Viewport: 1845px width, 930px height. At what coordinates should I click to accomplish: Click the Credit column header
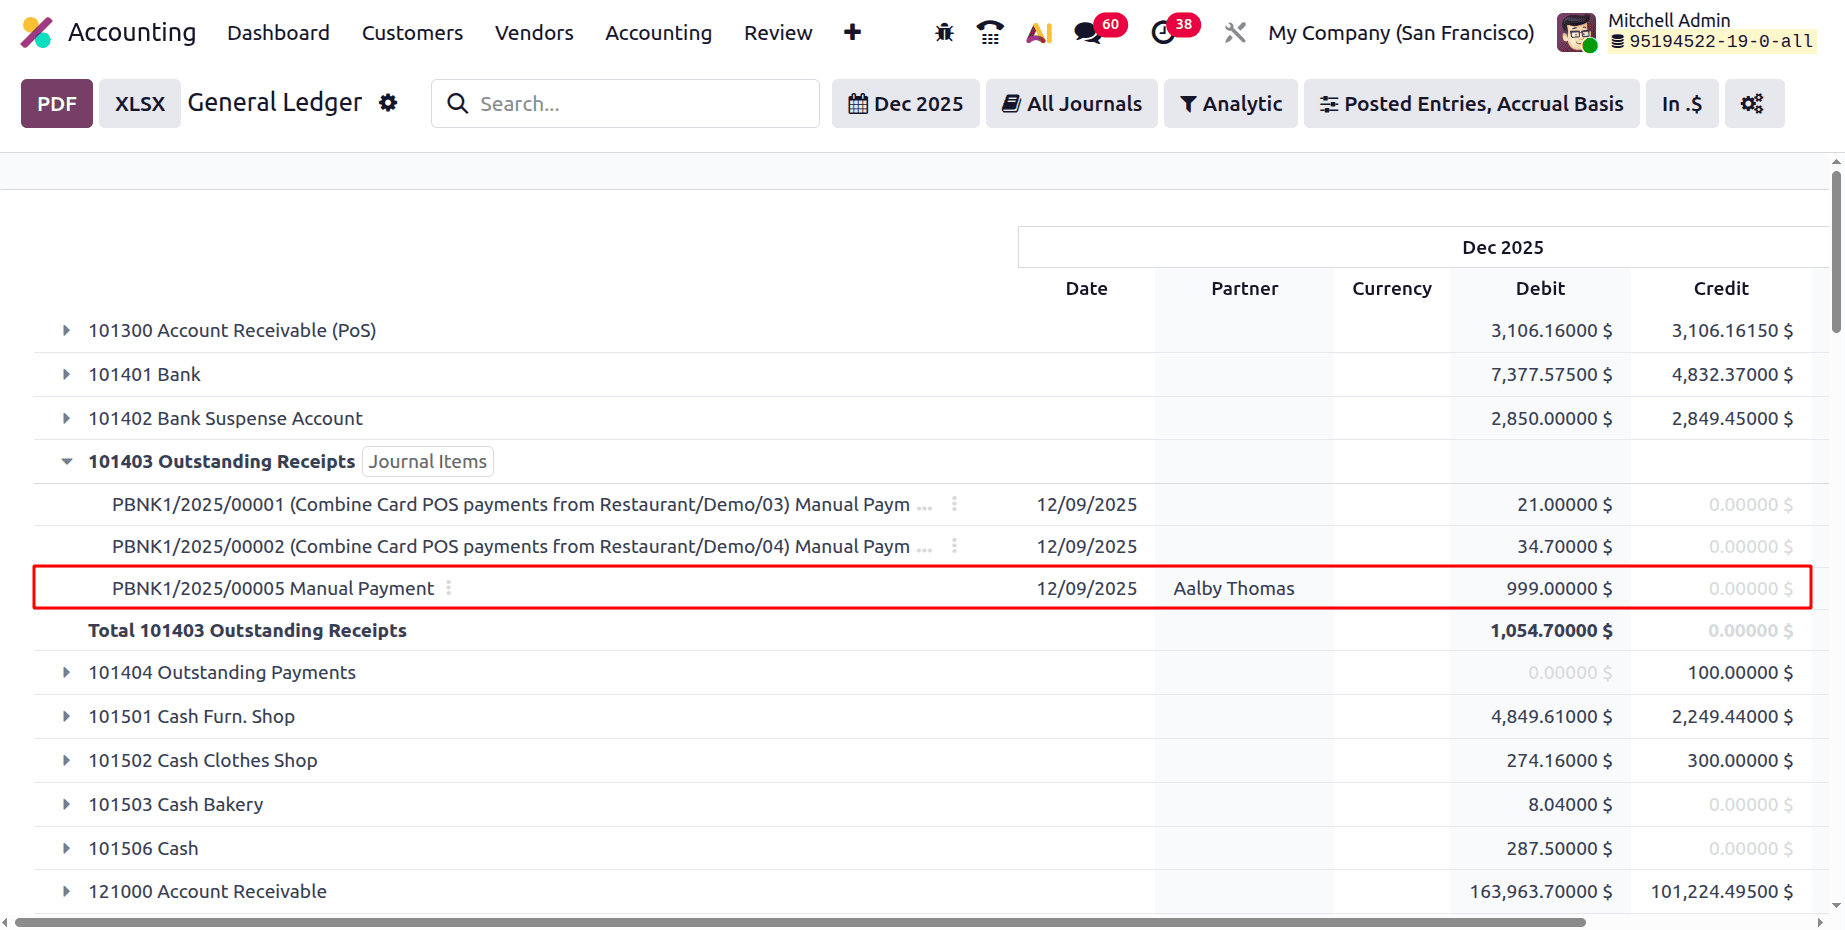pos(1721,288)
